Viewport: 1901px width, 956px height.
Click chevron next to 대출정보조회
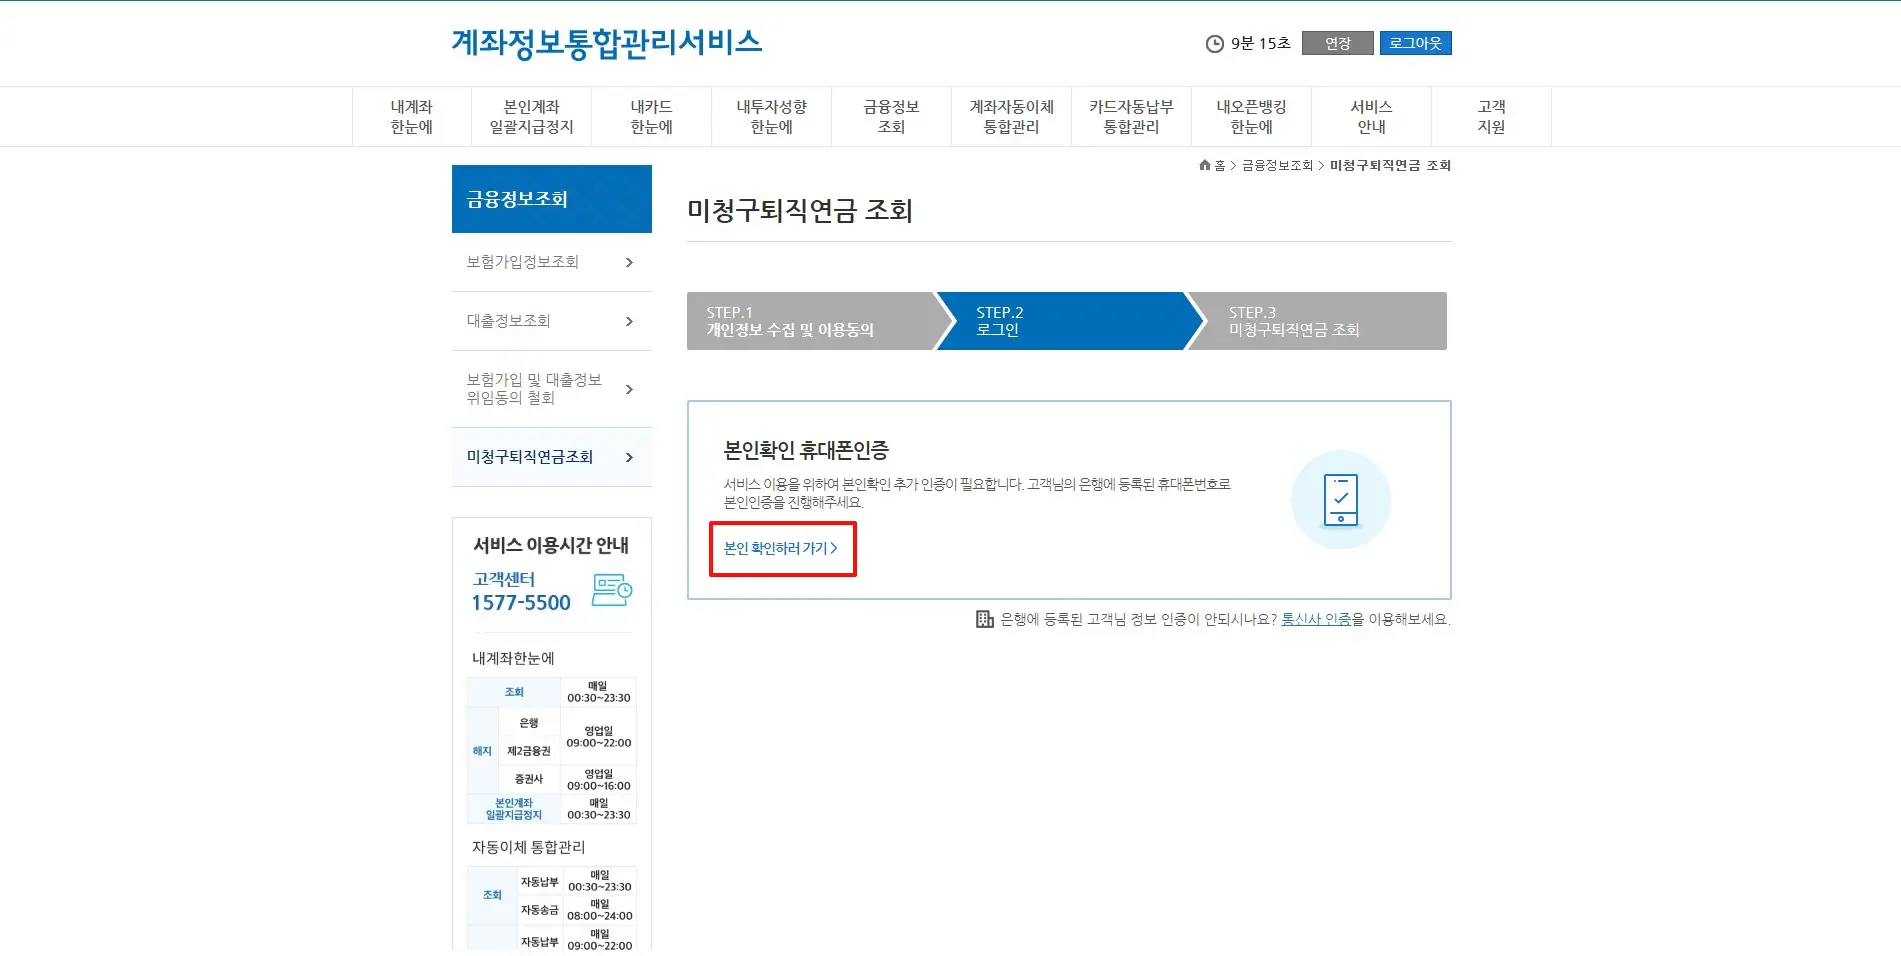point(629,321)
